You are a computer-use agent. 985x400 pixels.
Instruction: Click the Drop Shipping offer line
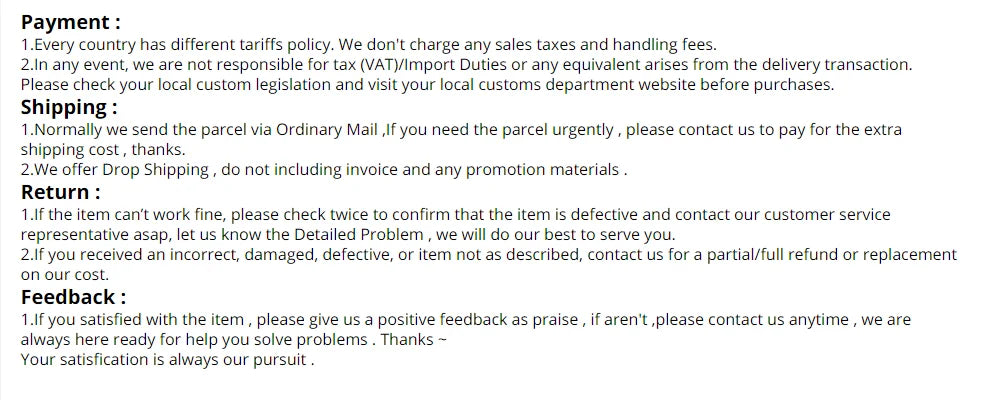(324, 170)
